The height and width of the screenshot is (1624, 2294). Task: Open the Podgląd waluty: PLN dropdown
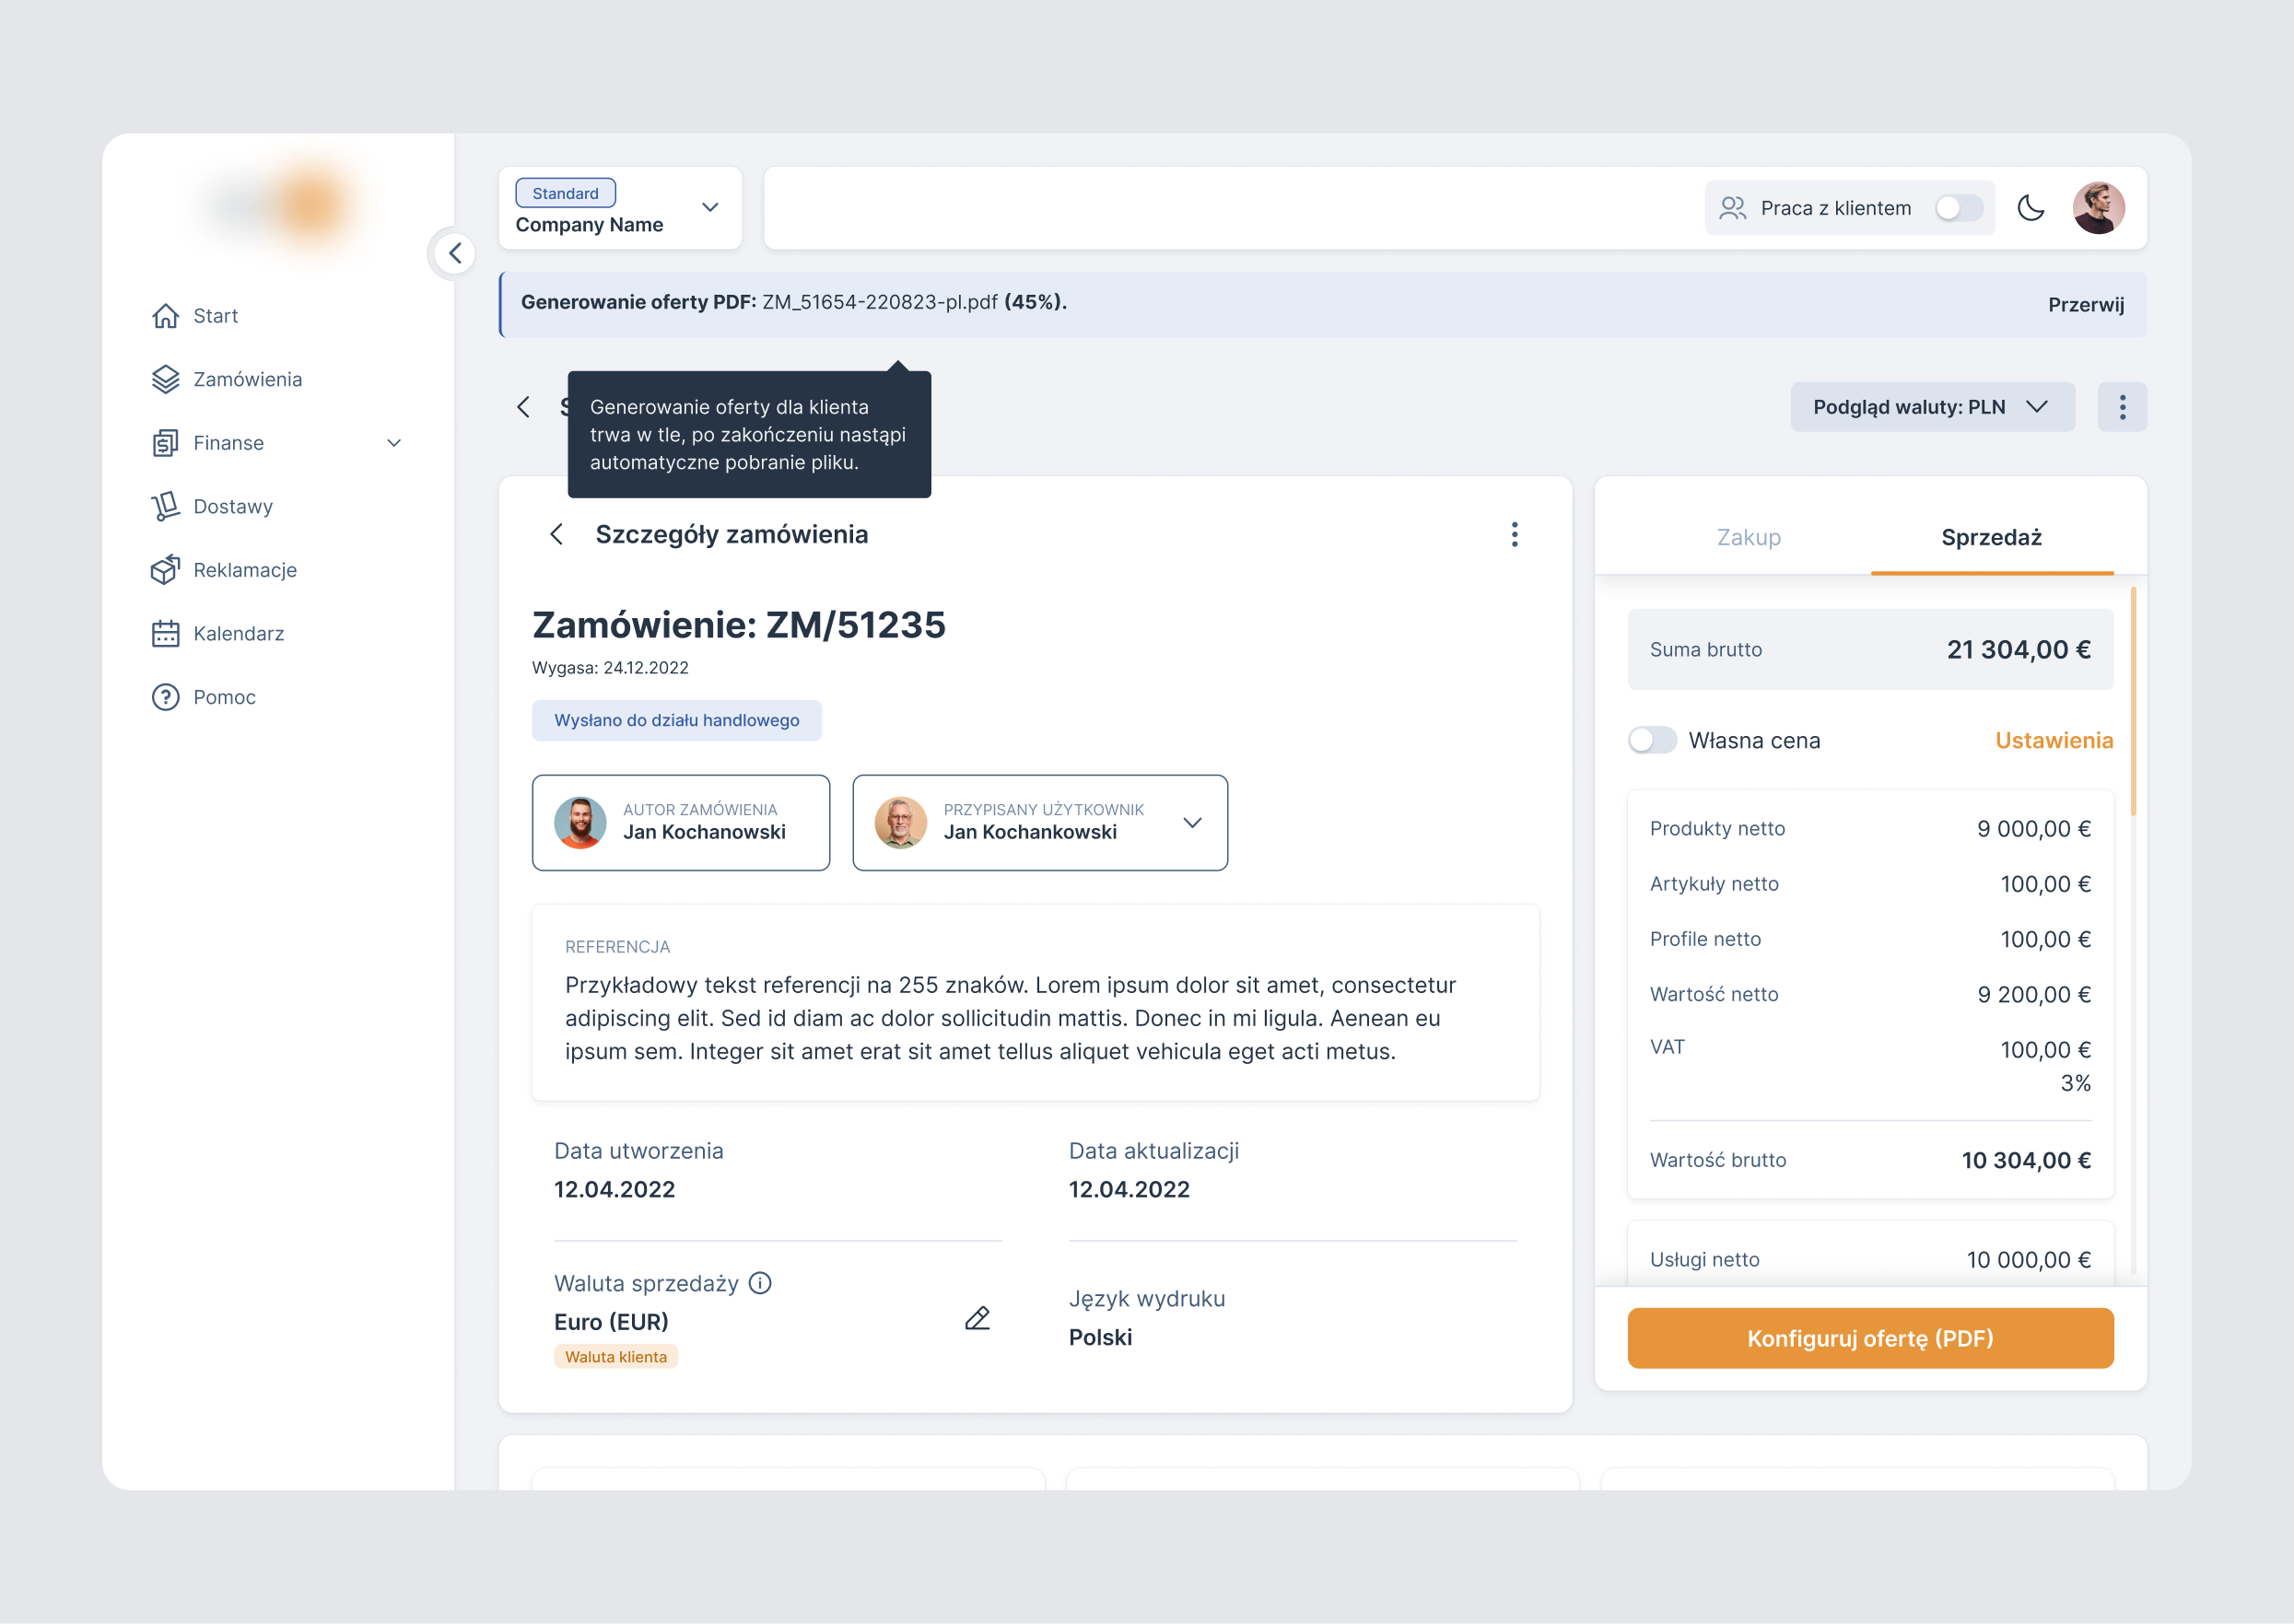click(1932, 407)
